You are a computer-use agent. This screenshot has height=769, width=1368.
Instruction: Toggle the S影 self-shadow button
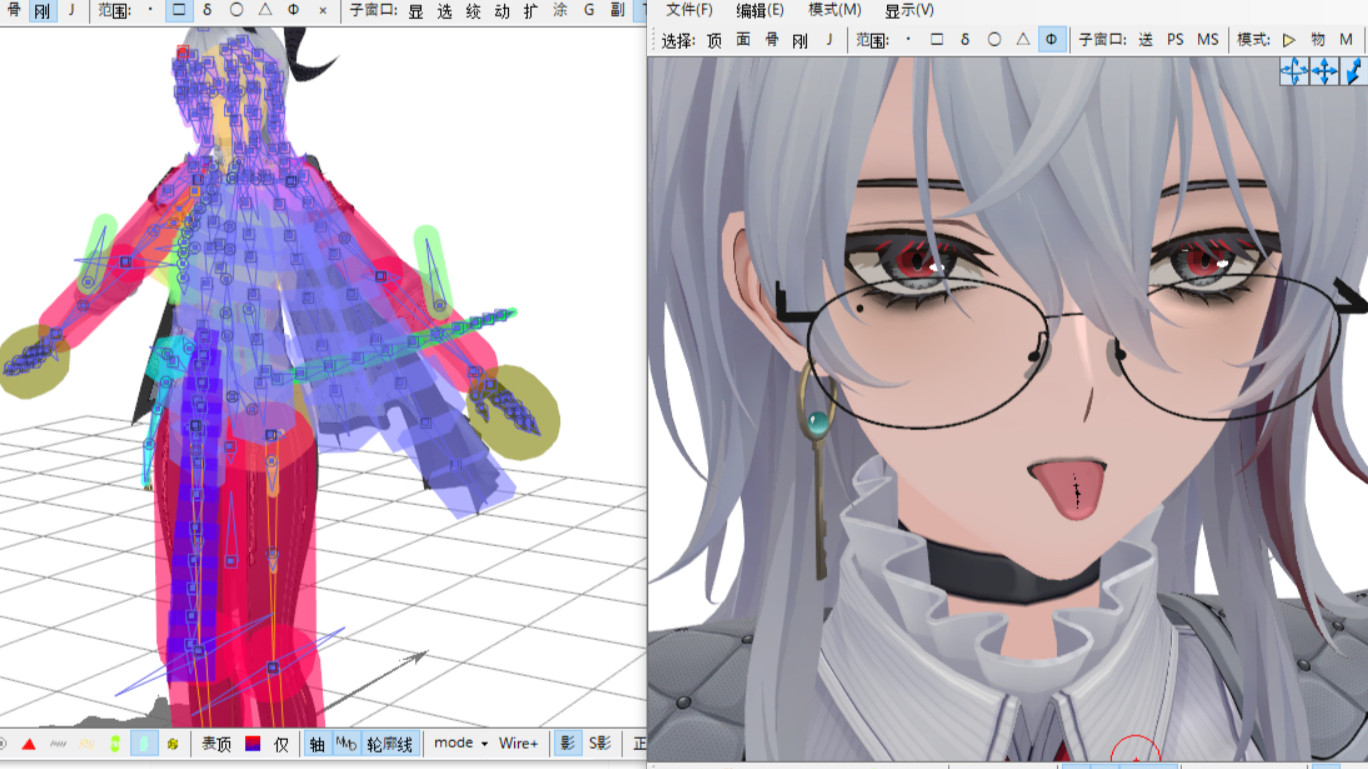tap(599, 744)
